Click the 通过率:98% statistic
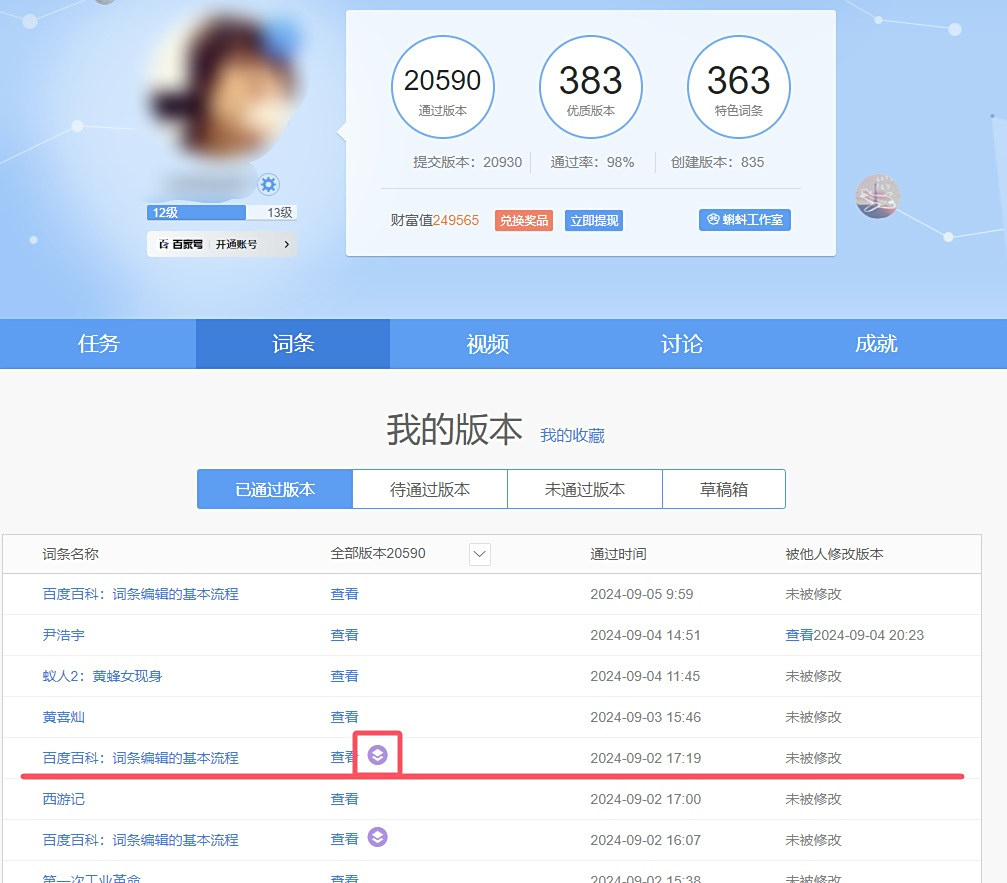 [x=592, y=162]
